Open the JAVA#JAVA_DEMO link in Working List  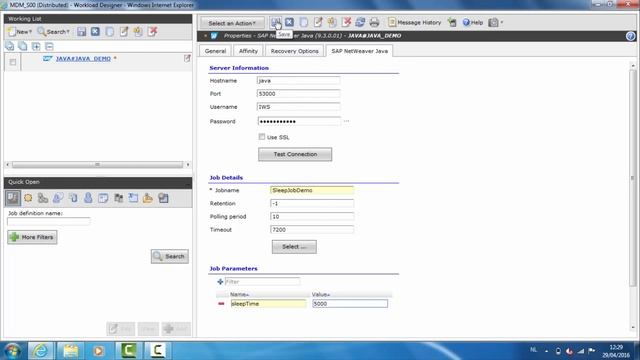83,58
